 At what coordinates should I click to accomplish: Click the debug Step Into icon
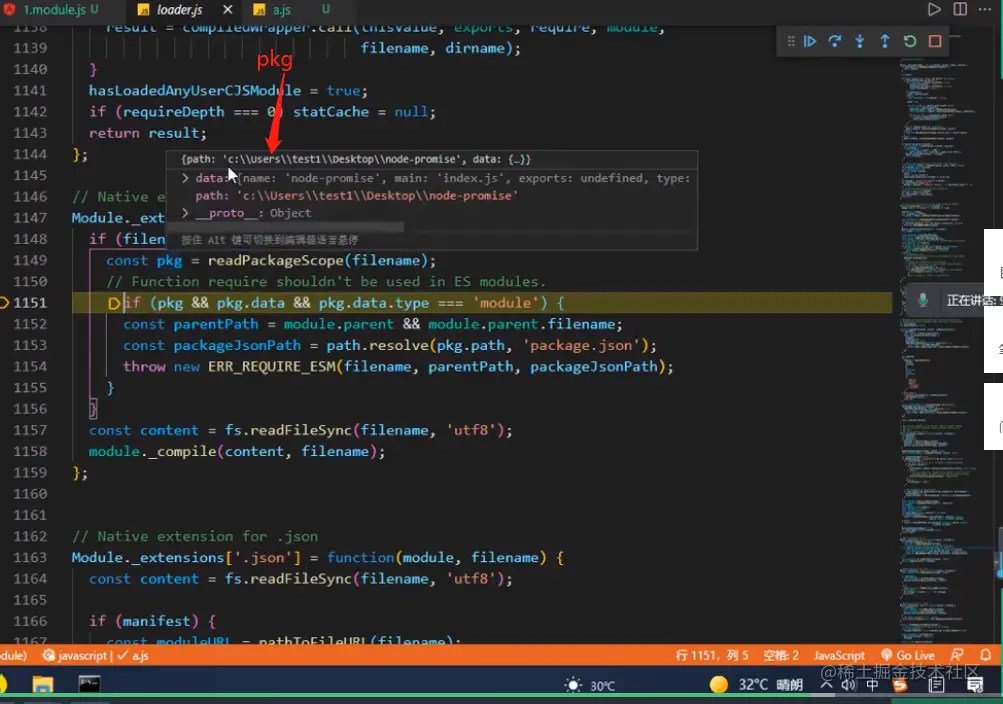point(860,42)
